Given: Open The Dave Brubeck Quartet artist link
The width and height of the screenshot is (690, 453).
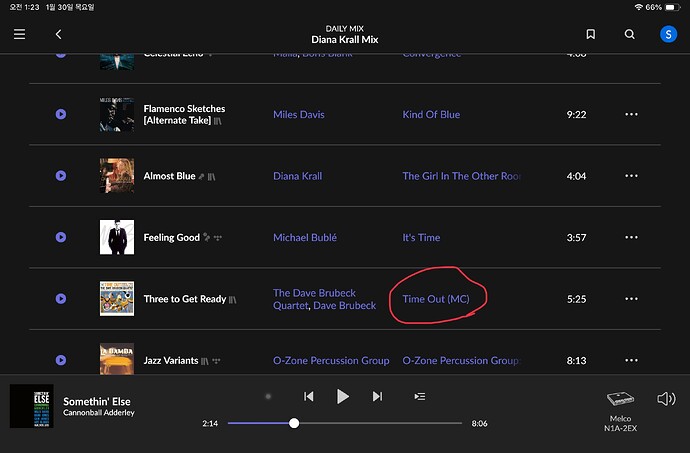Looking at the screenshot, I should pos(314,299).
